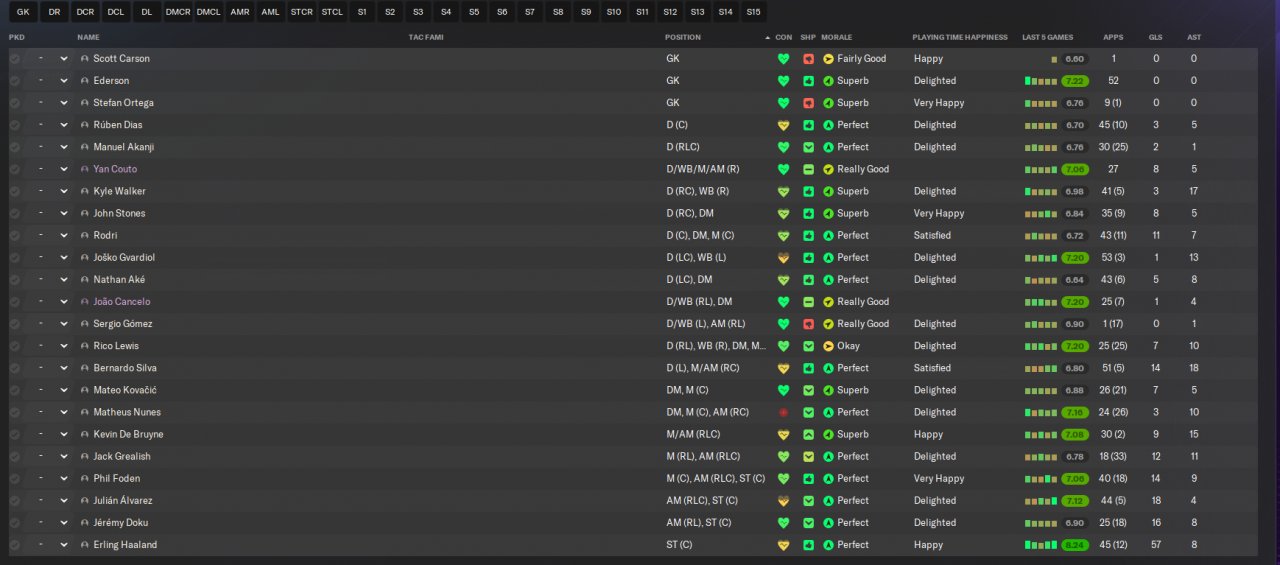Click Rodri's condition heart icon
This screenshot has width=1280, height=565.
pyautogui.click(x=783, y=236)
